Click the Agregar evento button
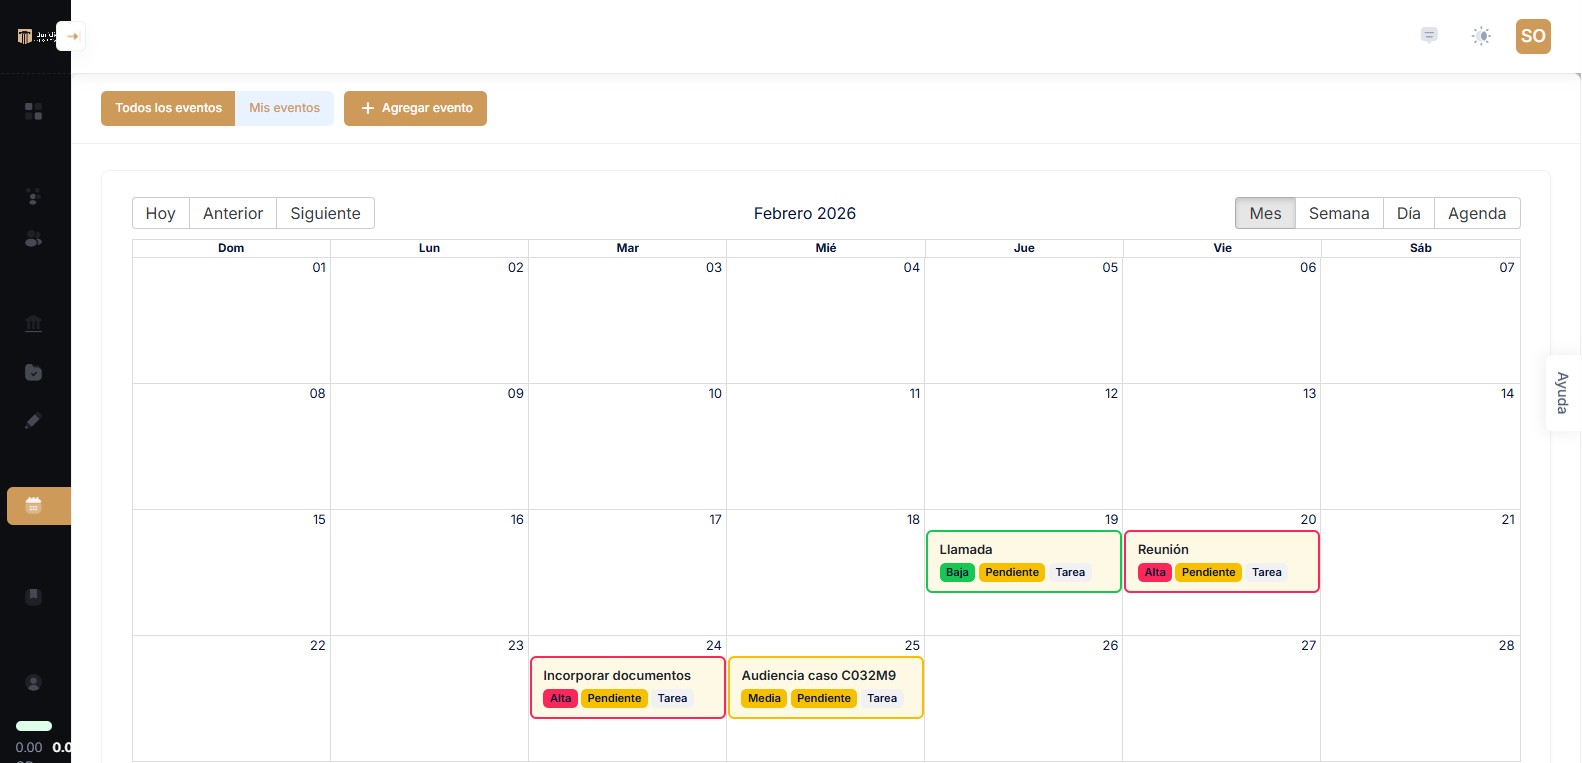Viewport: 1582px width, 763px height. click(415, 108)
